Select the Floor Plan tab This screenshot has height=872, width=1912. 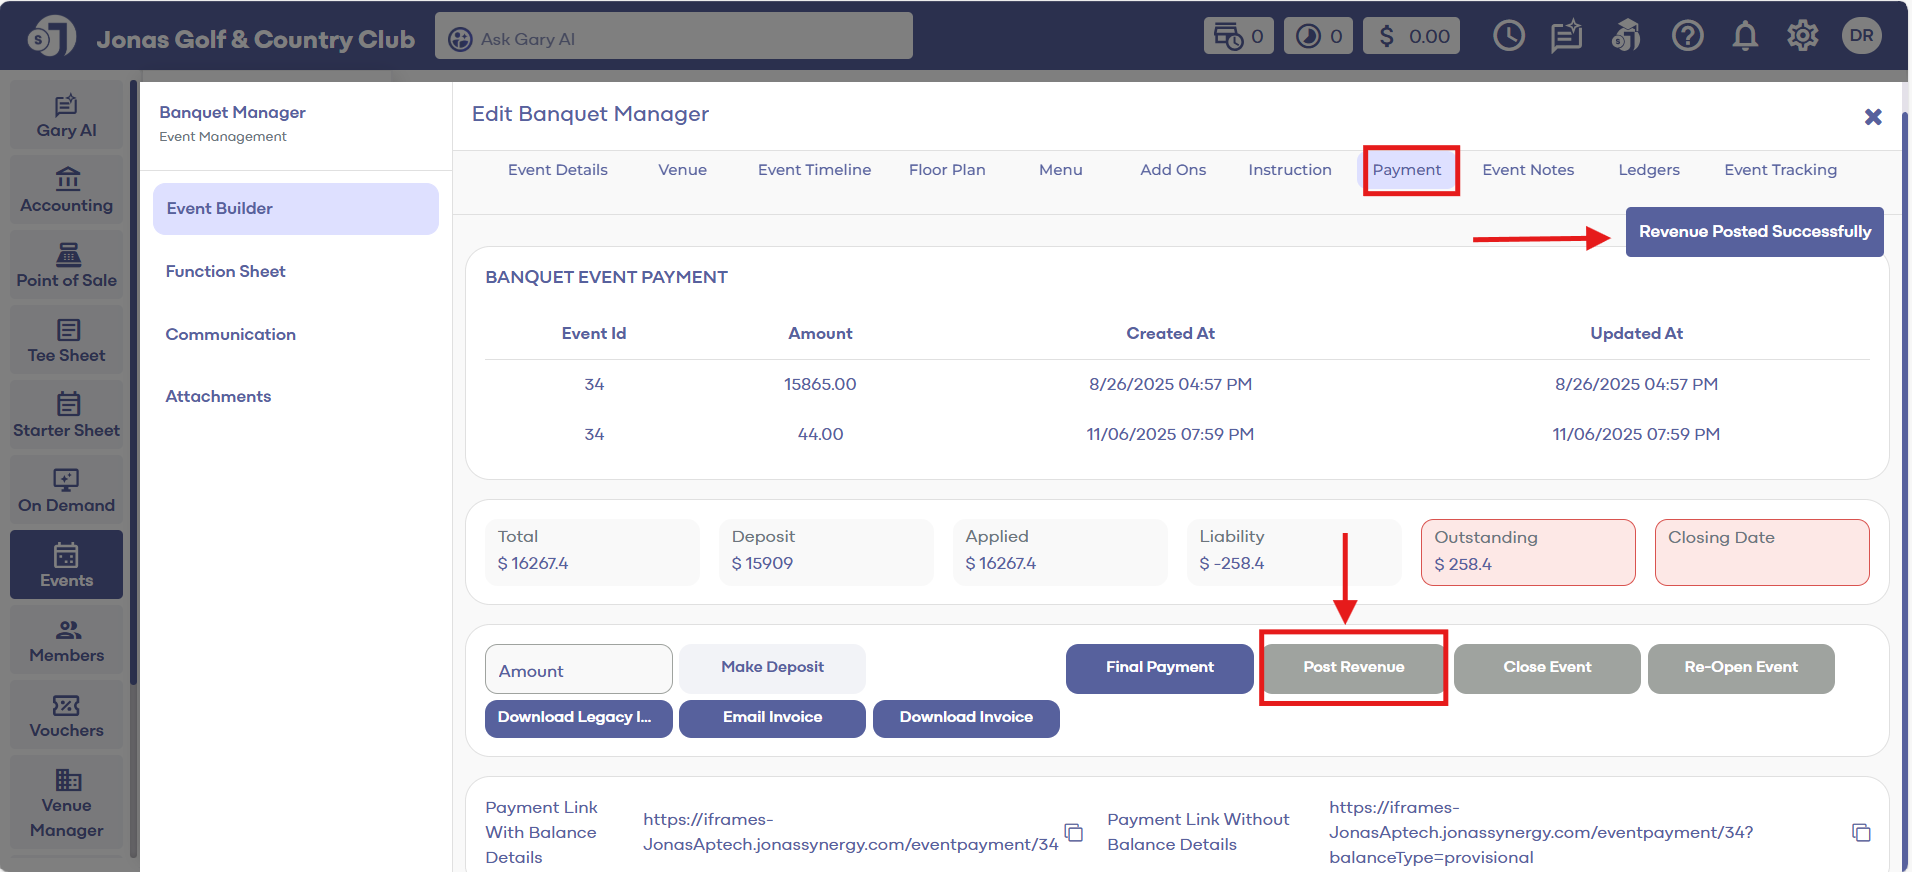946,170
